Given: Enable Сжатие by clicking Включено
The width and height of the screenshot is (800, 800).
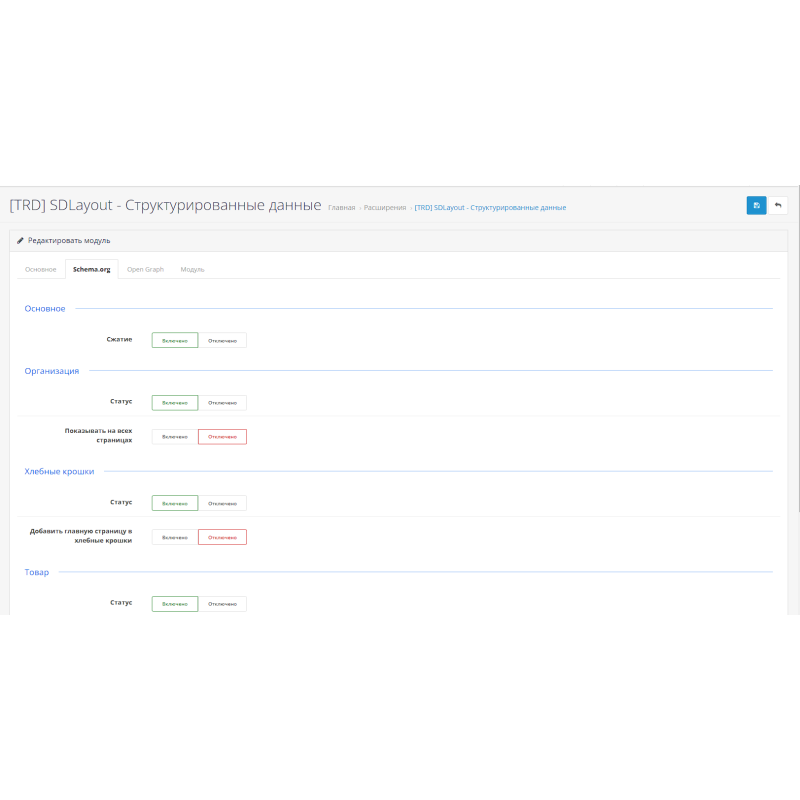Looking at the screenshot, I should [x=174, y=339].
